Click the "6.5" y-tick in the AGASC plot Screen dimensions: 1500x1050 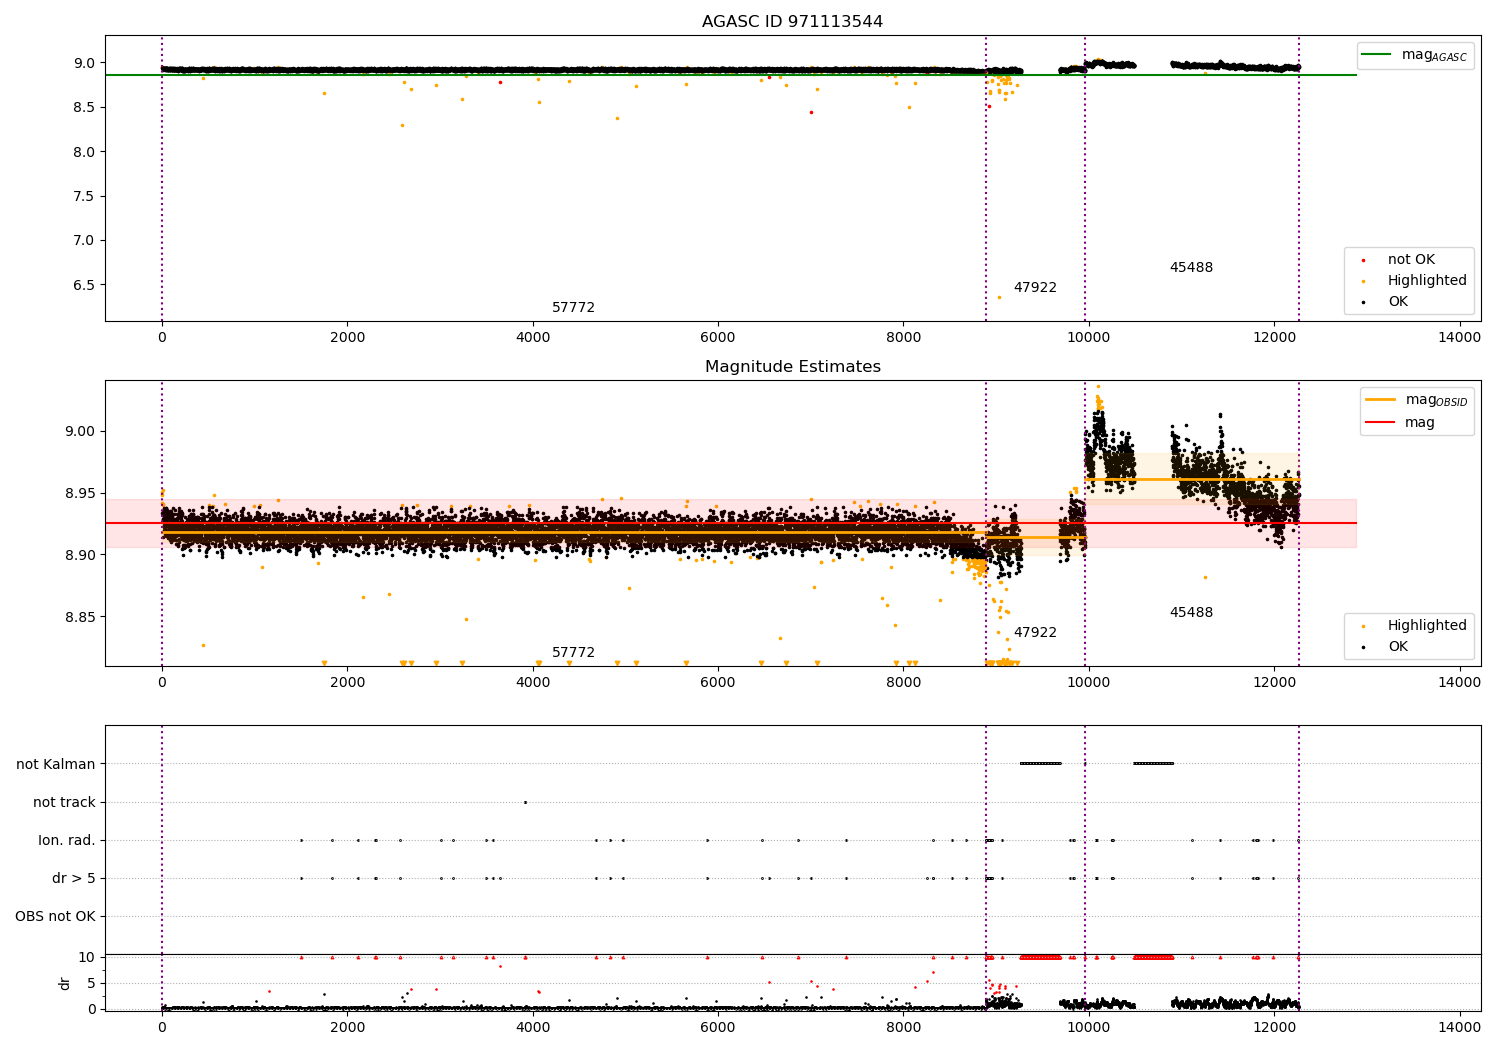tap(83, 285)
